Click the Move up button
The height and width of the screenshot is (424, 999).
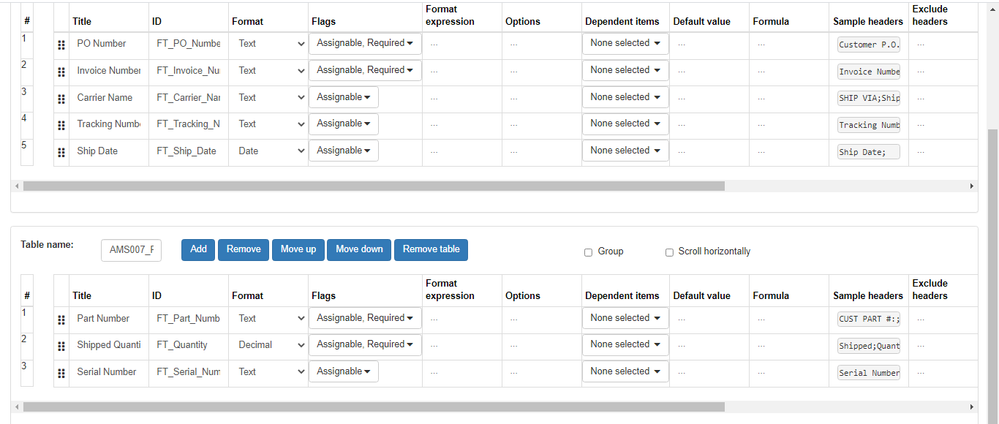point(298,249)
